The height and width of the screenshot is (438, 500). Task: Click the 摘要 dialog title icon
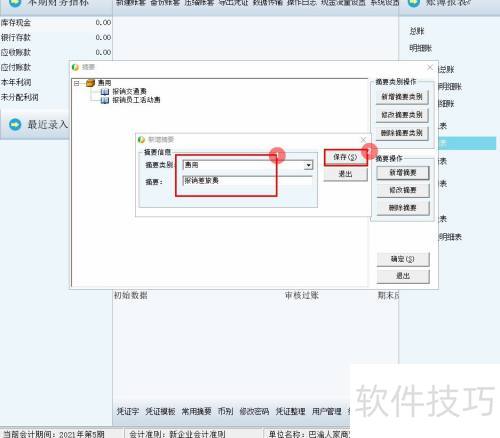(x=75, y=67)
